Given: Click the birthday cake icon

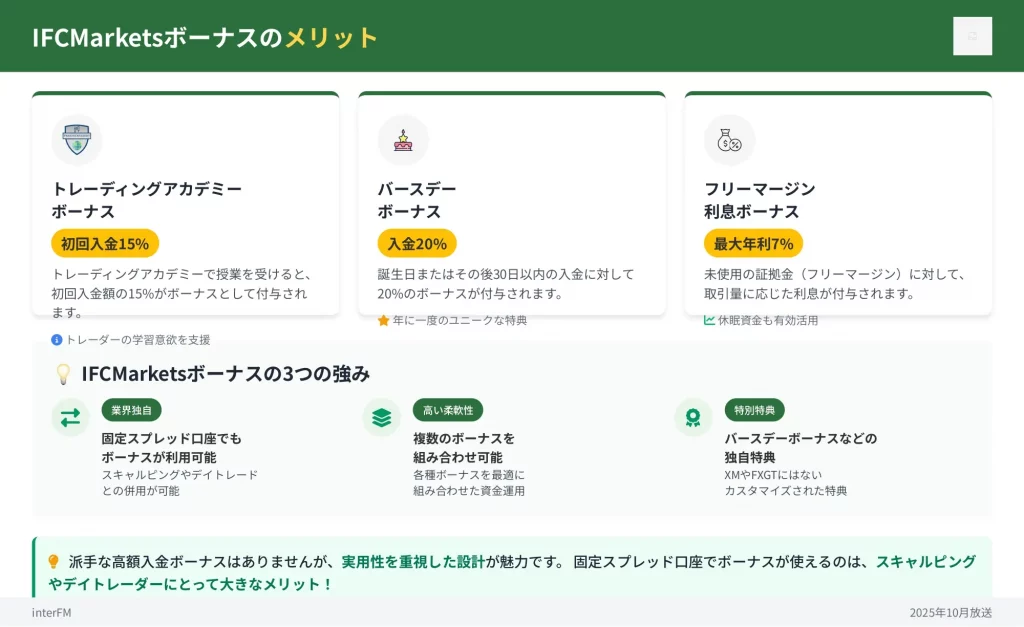Looking at the screenshot, I should click(403, 140).
